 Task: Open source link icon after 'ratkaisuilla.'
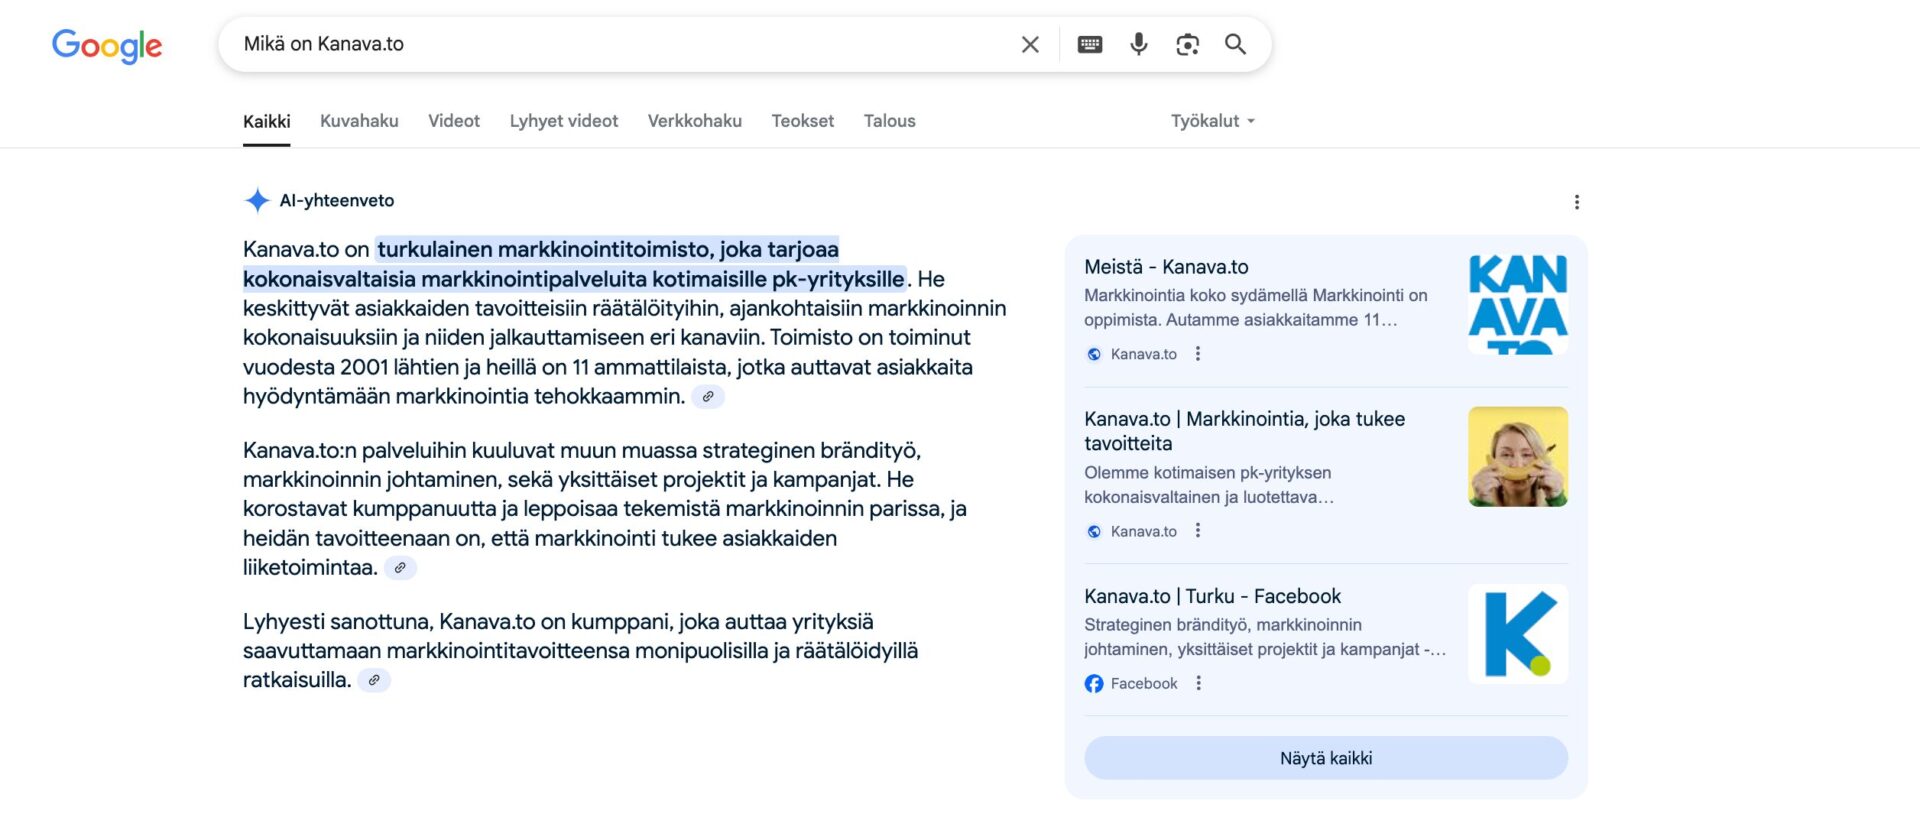pyautogui.click(x=374, y=680)
